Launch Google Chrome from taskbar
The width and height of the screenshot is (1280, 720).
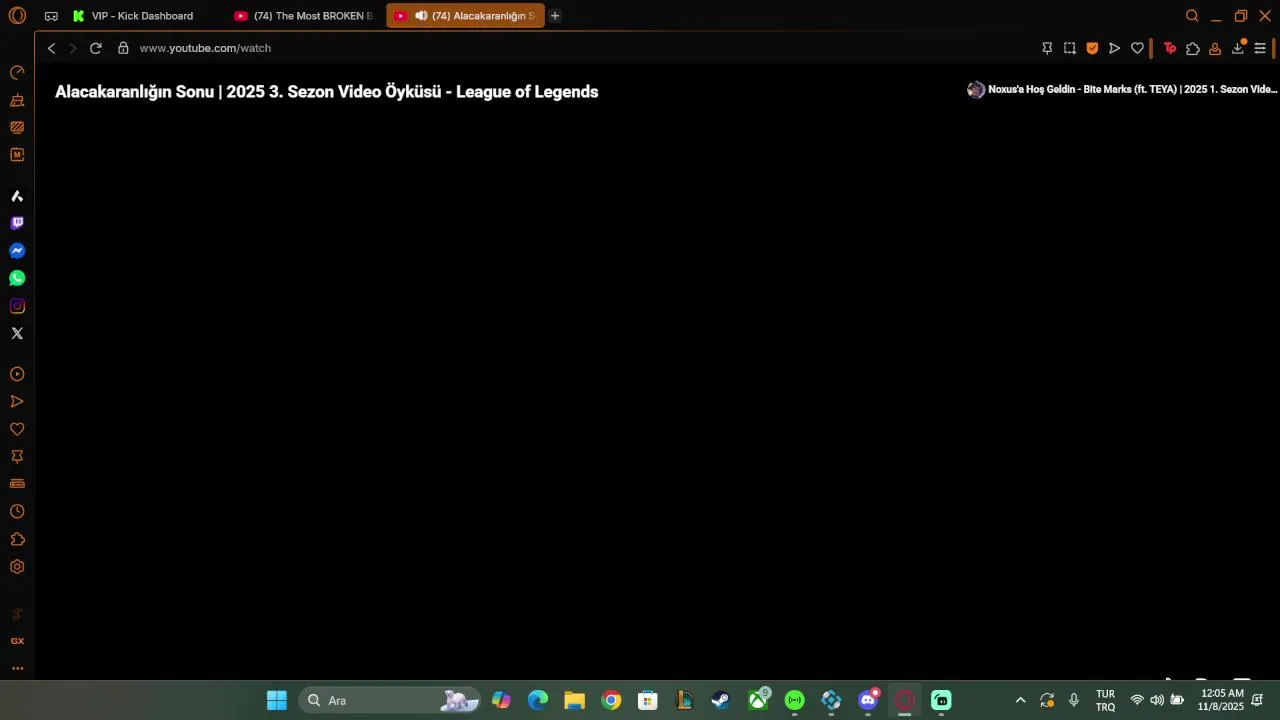pos(611,700)
